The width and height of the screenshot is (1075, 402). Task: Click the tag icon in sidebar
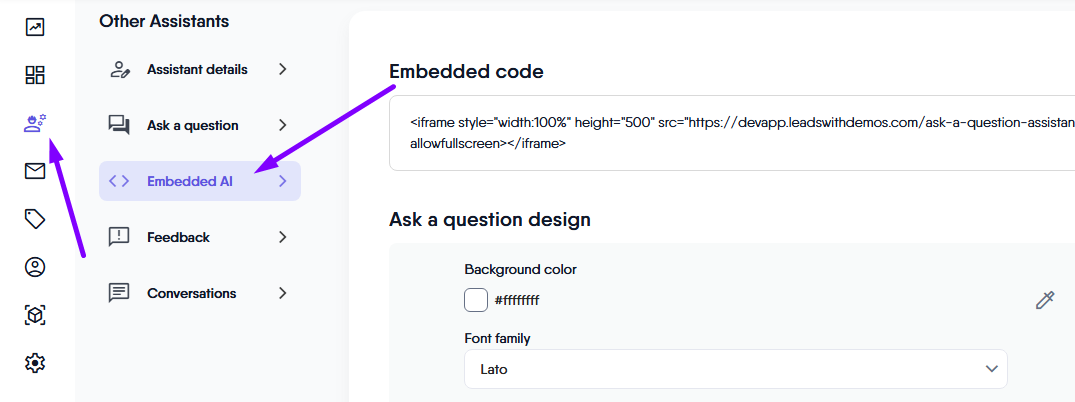[x=35, y=219]
